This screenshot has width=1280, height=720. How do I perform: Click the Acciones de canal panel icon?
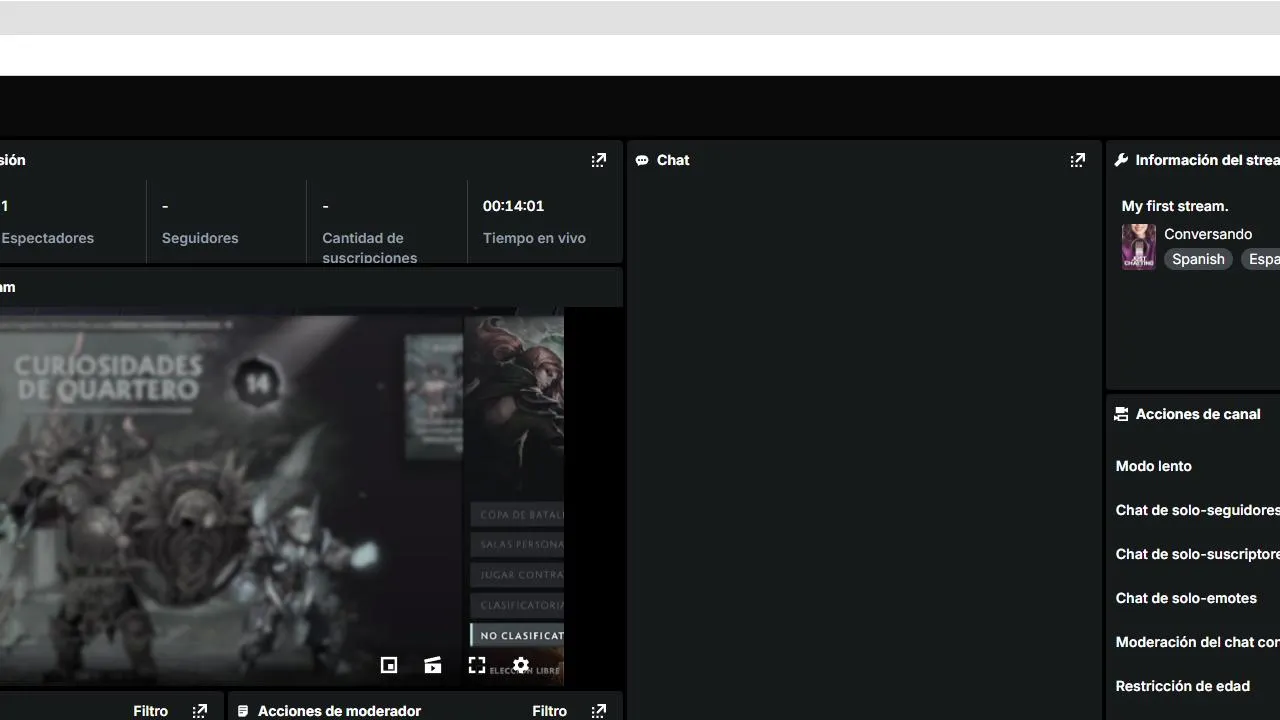[1121, 414]
